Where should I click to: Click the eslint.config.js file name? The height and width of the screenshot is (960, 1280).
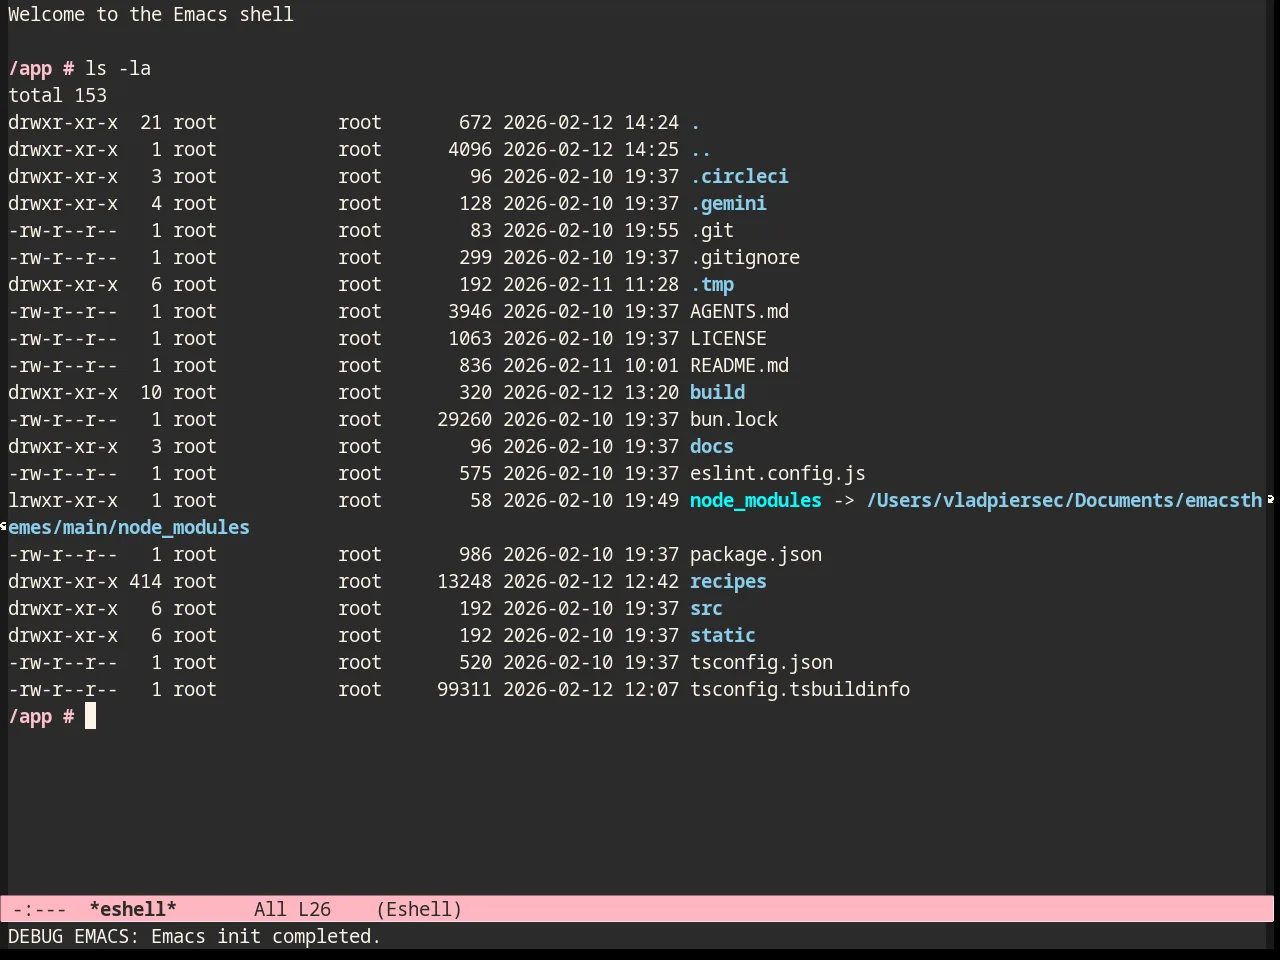[778, 473]
